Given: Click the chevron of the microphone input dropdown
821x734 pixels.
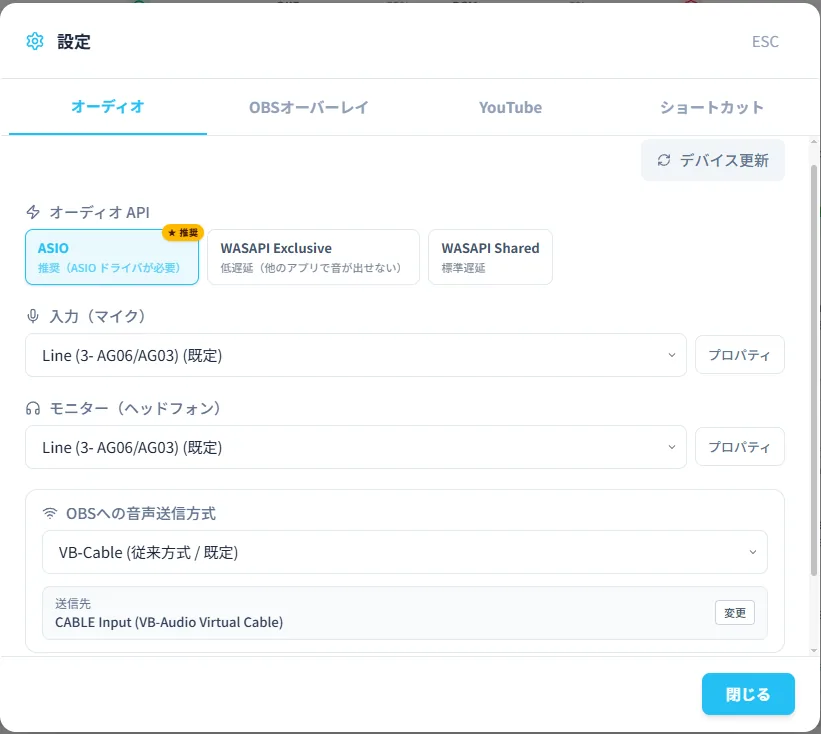Looking at the screenshot, I should (x=671, y=355).
